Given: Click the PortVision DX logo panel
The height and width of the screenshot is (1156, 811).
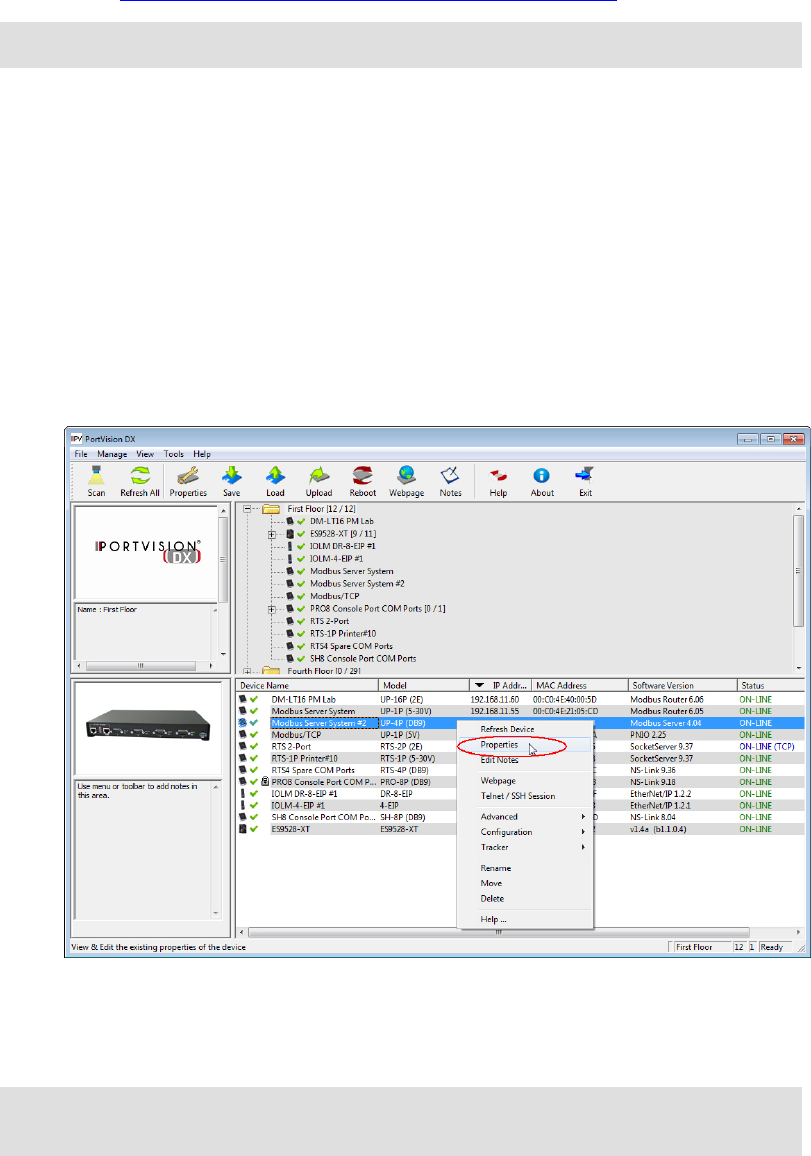Looking at the screenshot, I should point(147,552).
